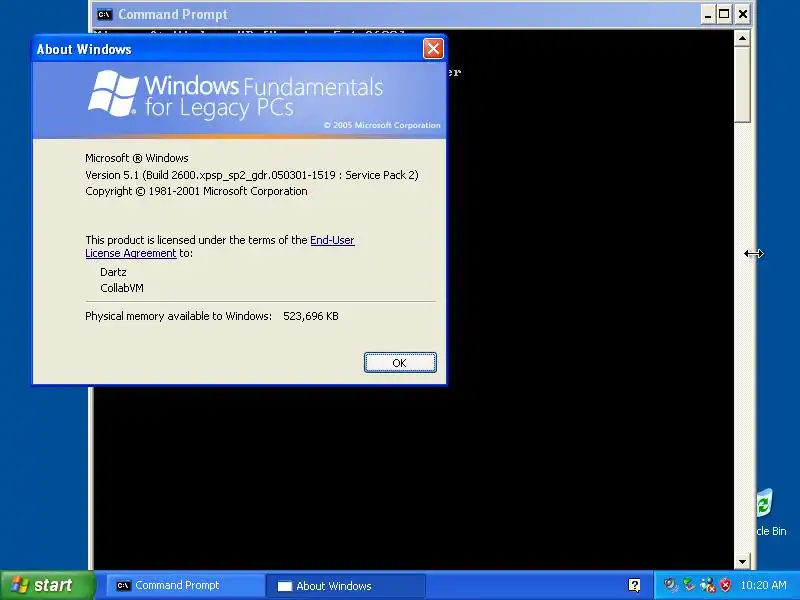Open the Windows Messenger tray icon
Viewport: 800px width, 600px height.
pos(707,585)
